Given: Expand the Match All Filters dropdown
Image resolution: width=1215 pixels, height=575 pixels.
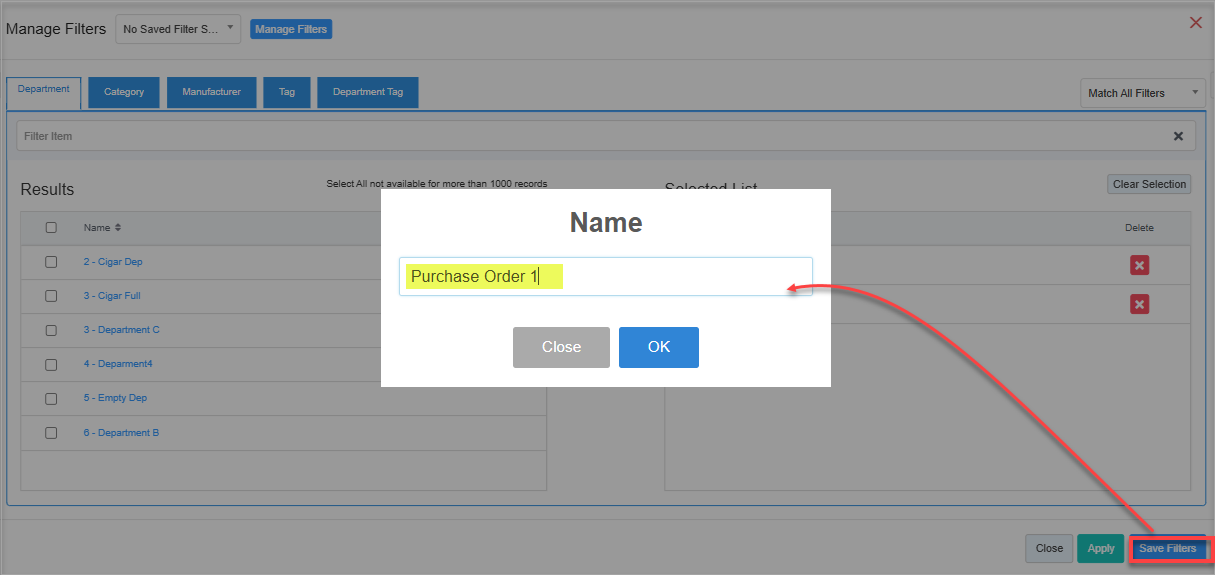Looking at the screenshot, I should pos(1143,93).
